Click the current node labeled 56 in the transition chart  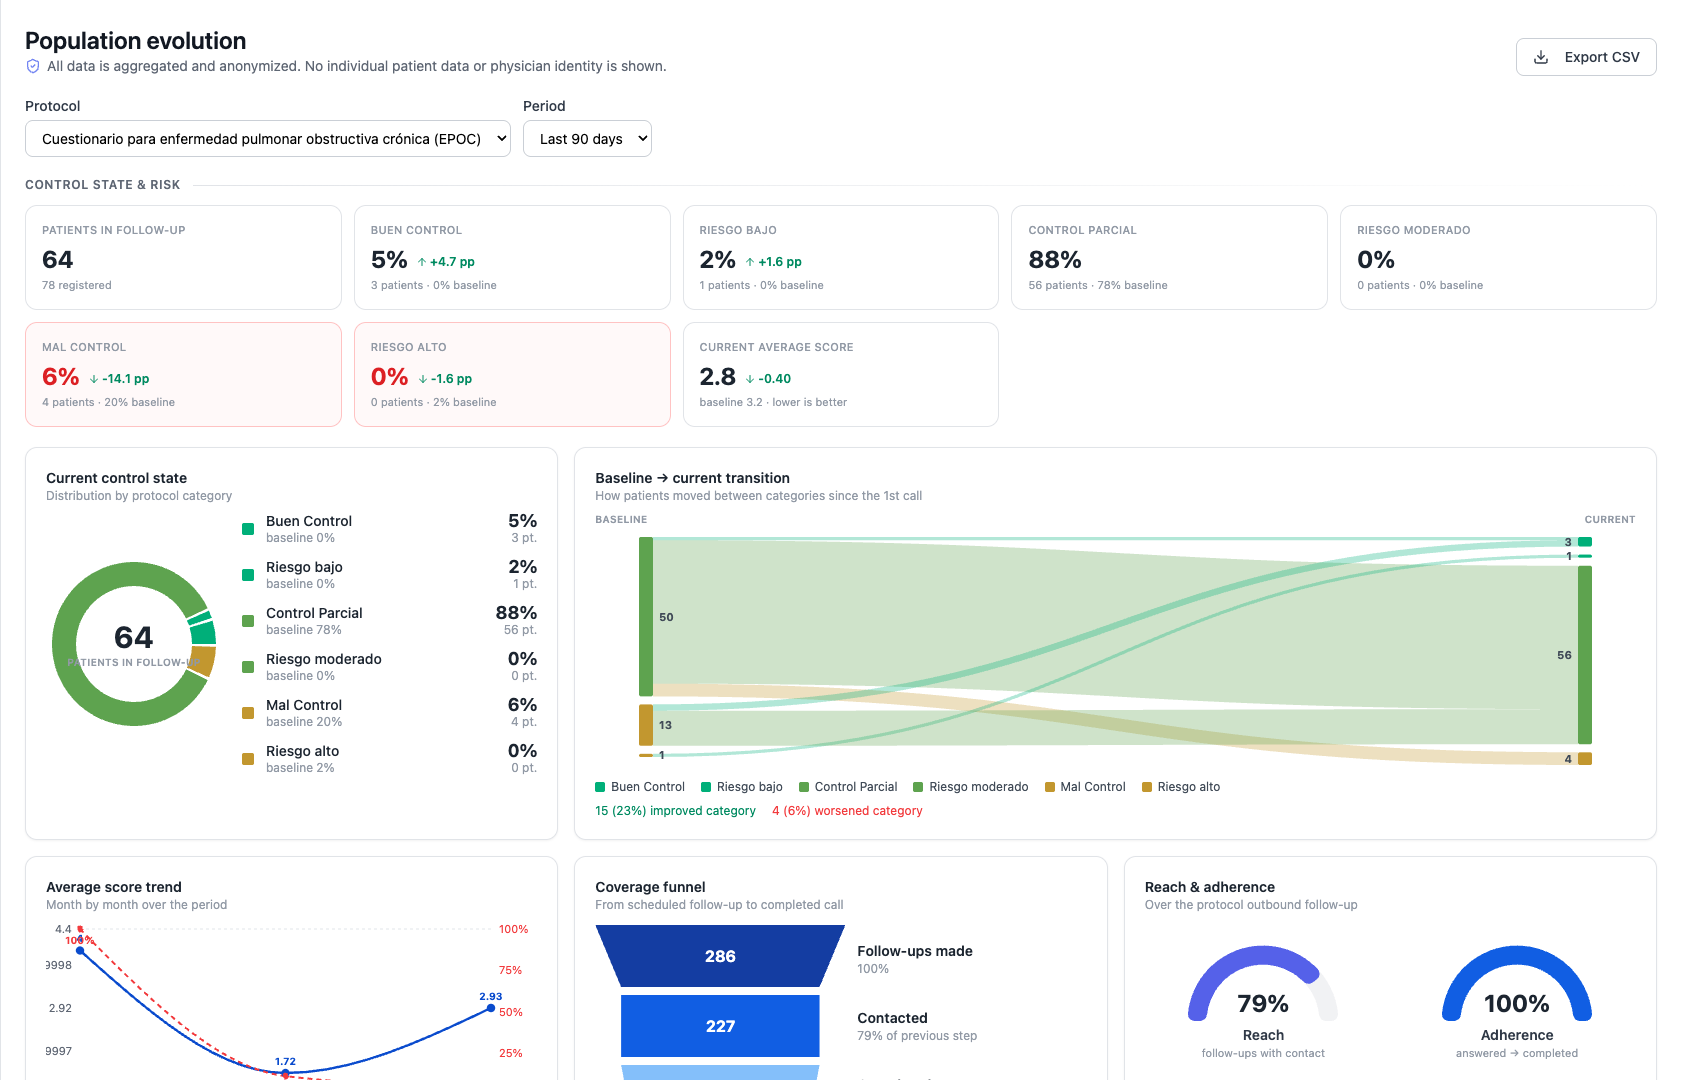[1585, 655]
